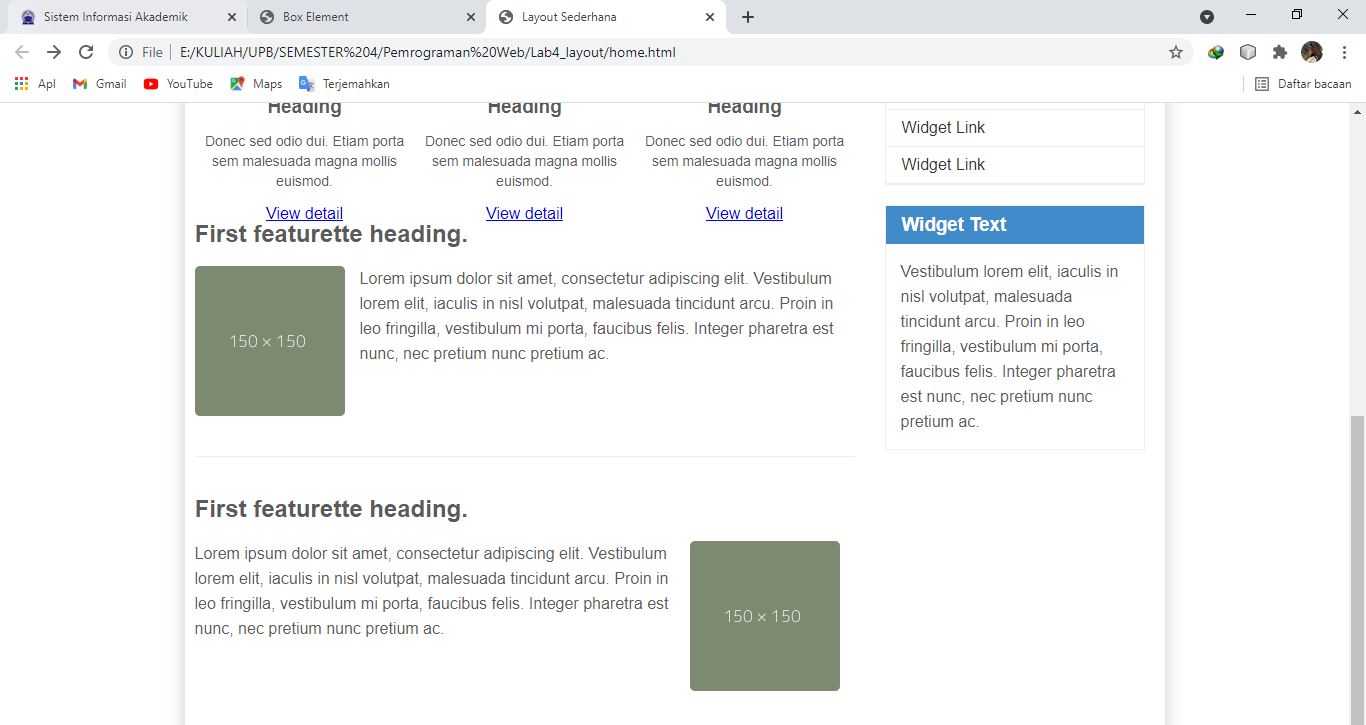The width and height of the screenshot is (1366, 725).
Task: Click the file info icon in address bar
Action: [125, 50]
